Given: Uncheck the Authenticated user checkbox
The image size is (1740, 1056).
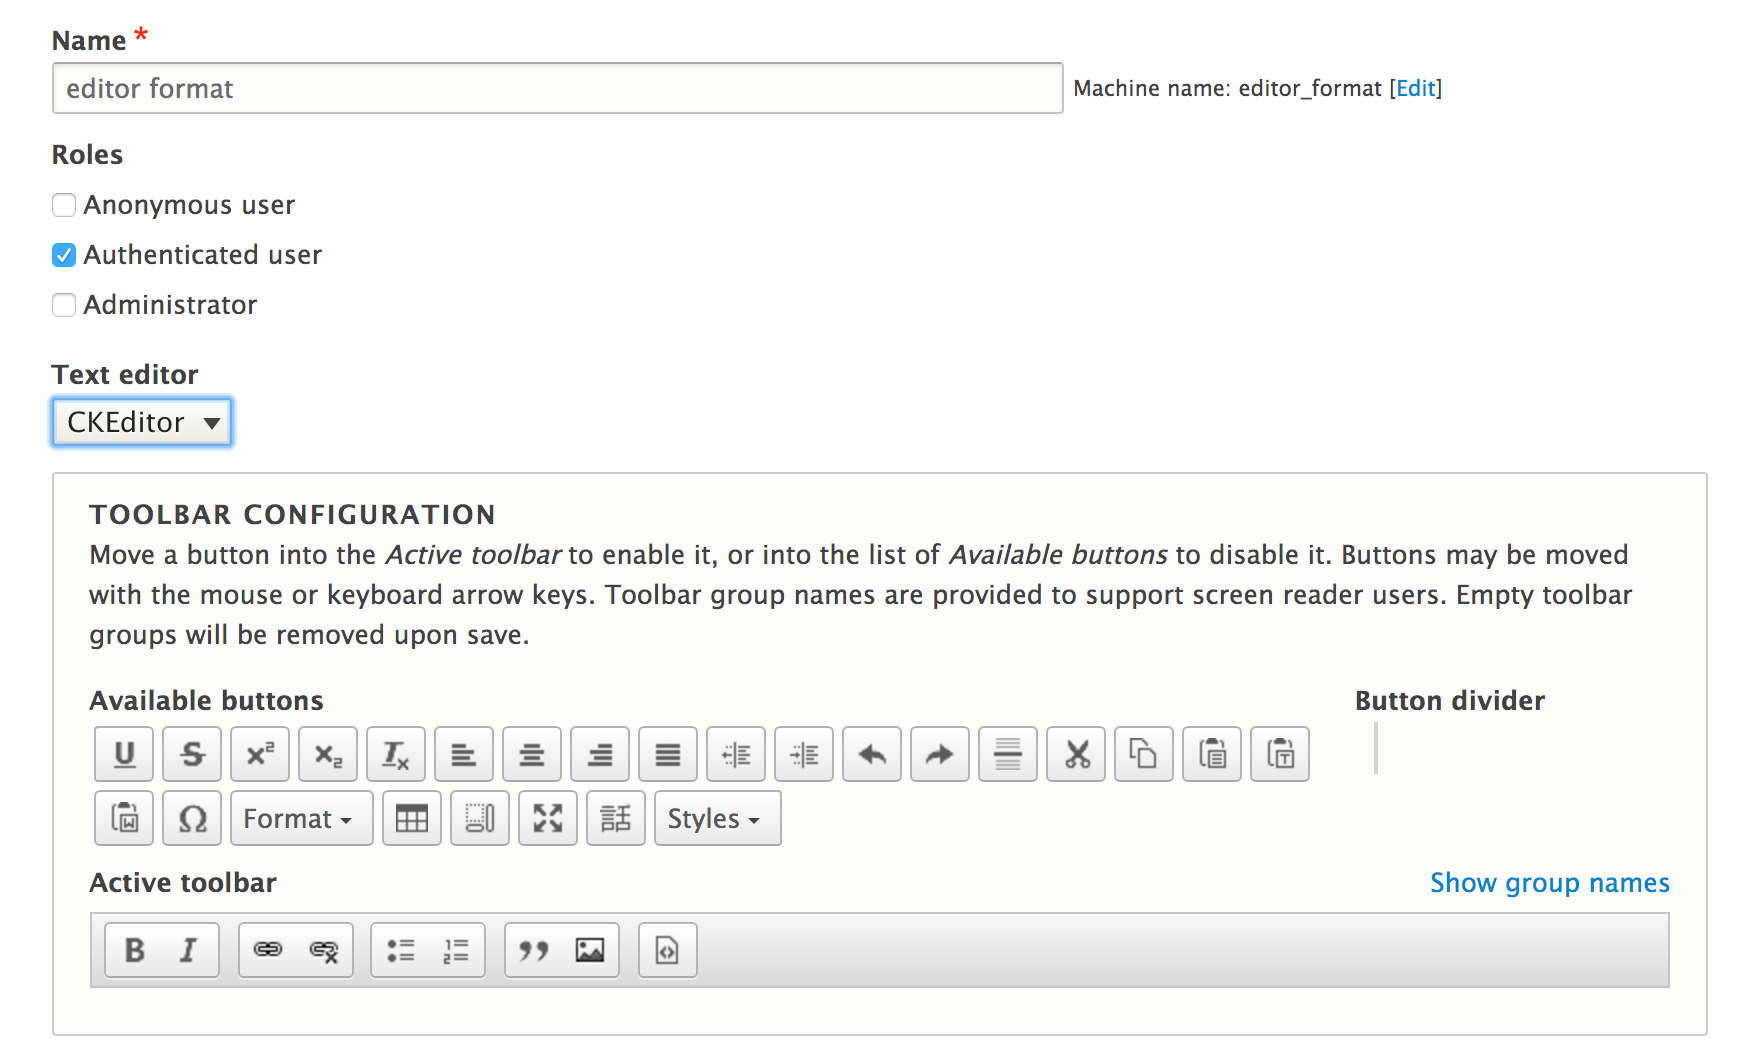Looking at the screenshot, I should pos(64,255).
